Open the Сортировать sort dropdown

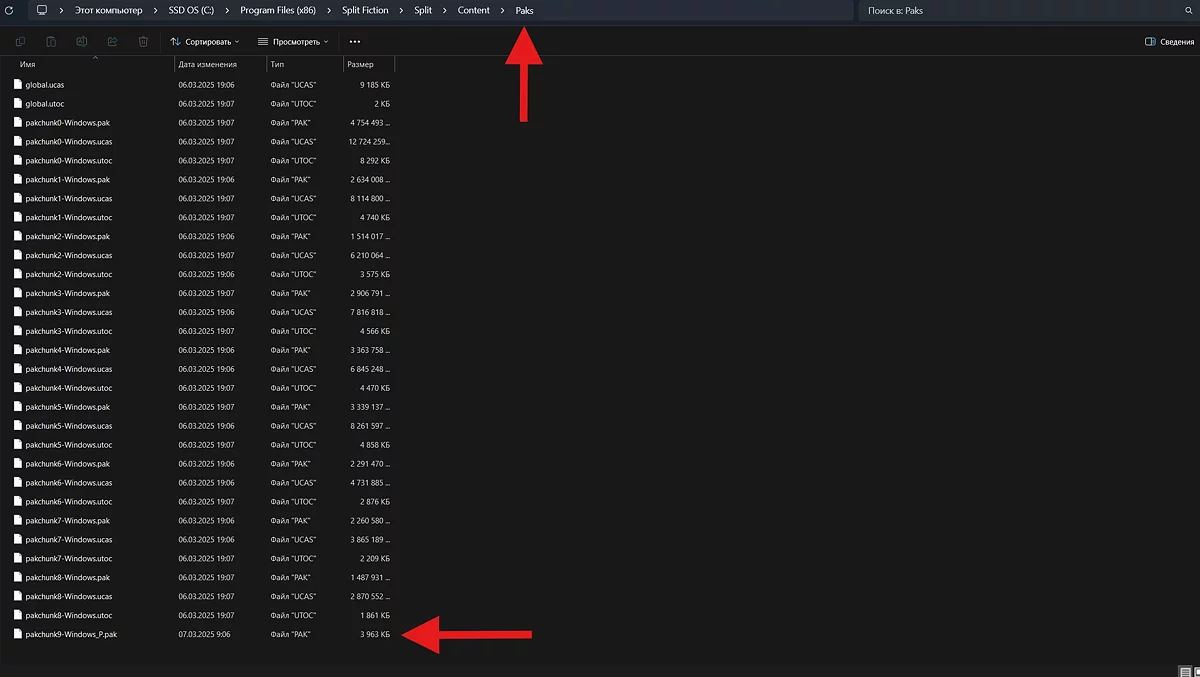tap(205, 42)
